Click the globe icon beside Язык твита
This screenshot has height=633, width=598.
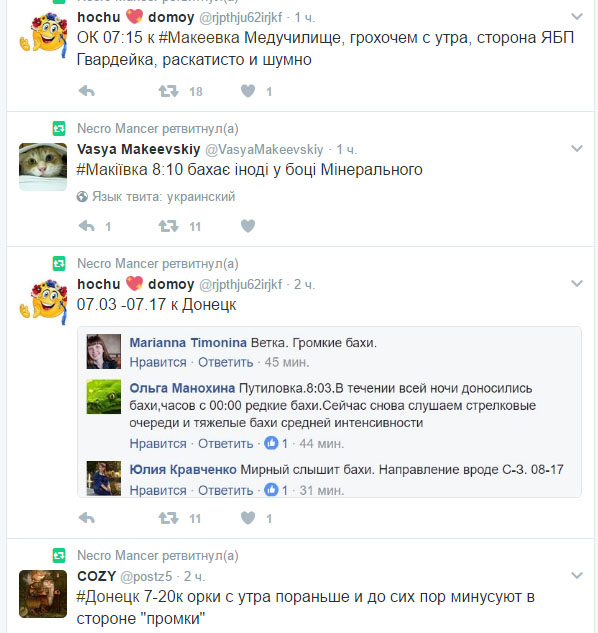click(x=82, y=197)
